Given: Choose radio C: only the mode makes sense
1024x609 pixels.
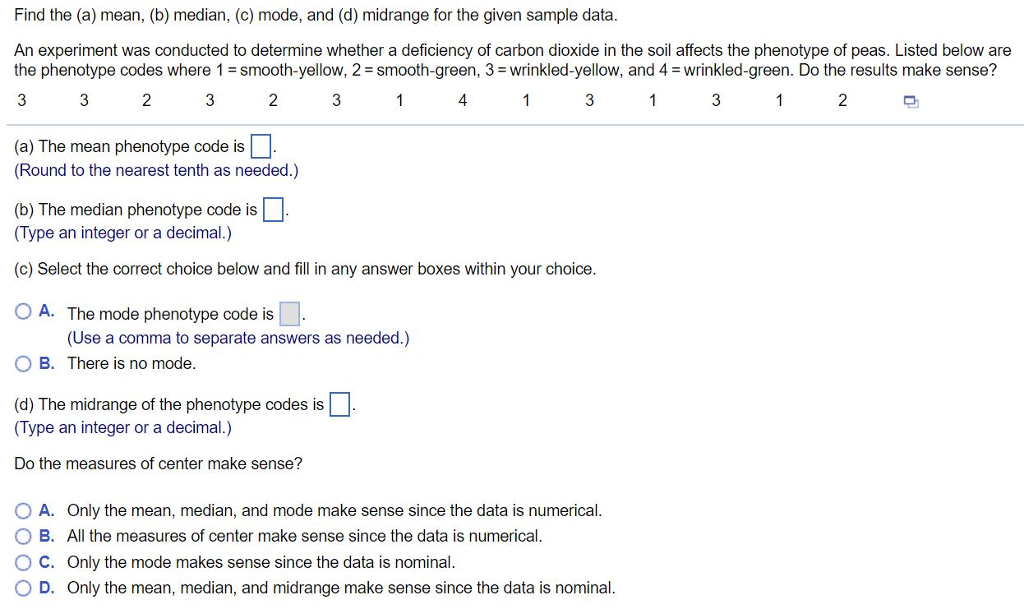Looking at the screenshot, I should 24,562.
